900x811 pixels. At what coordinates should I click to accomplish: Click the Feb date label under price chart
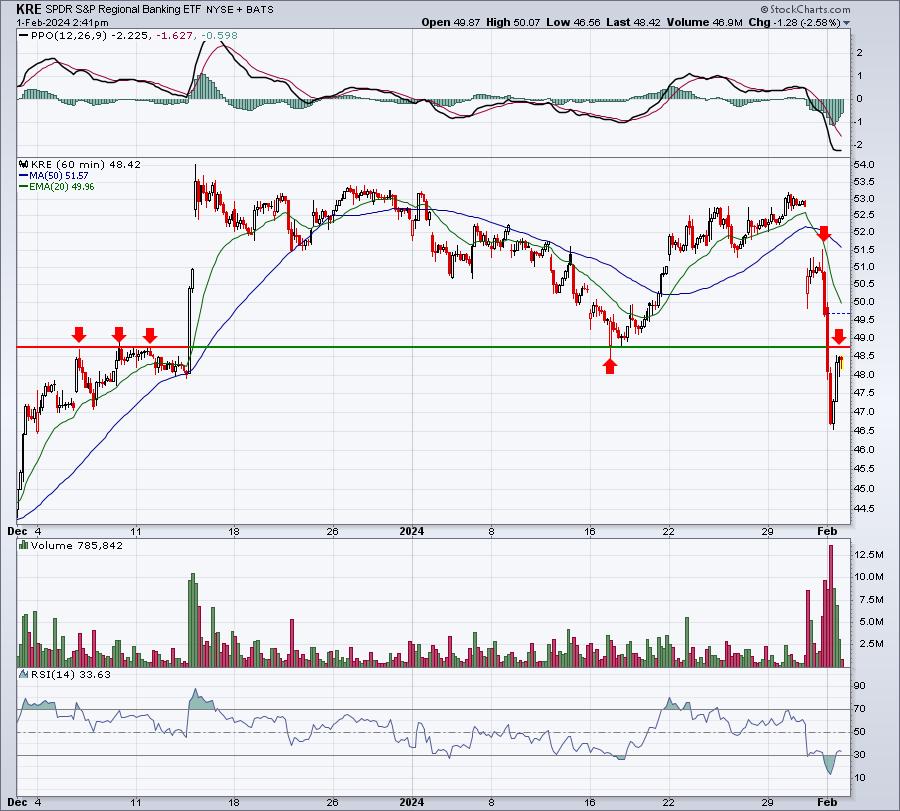(827, 531)
